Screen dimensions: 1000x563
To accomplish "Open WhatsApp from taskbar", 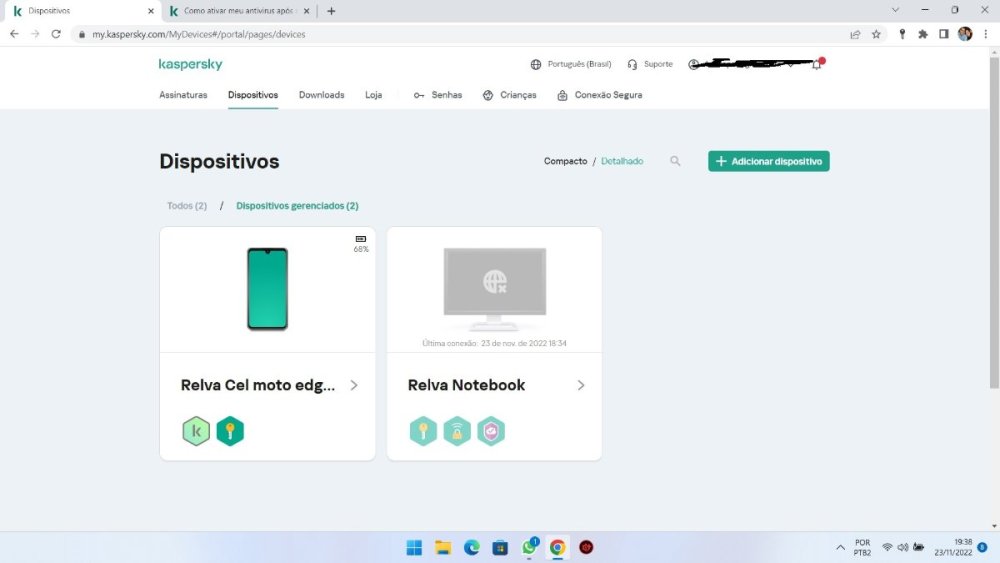I will [x=529, y=547].
